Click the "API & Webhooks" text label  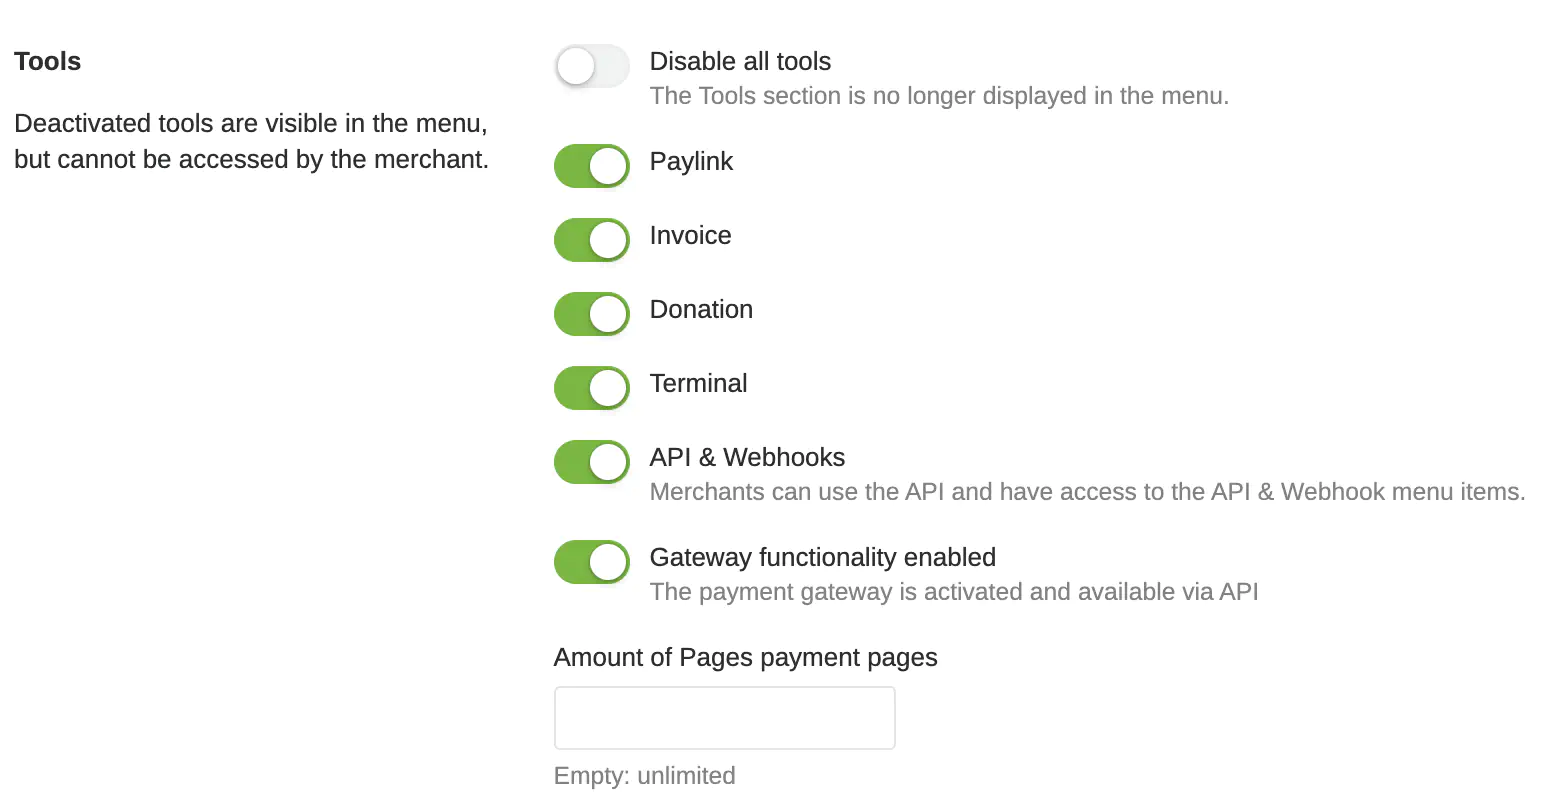click(747, 458)
